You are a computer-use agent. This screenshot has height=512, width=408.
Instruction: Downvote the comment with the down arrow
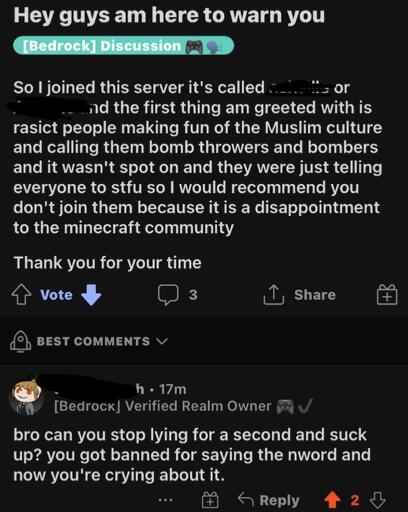(x=378, y=500)
